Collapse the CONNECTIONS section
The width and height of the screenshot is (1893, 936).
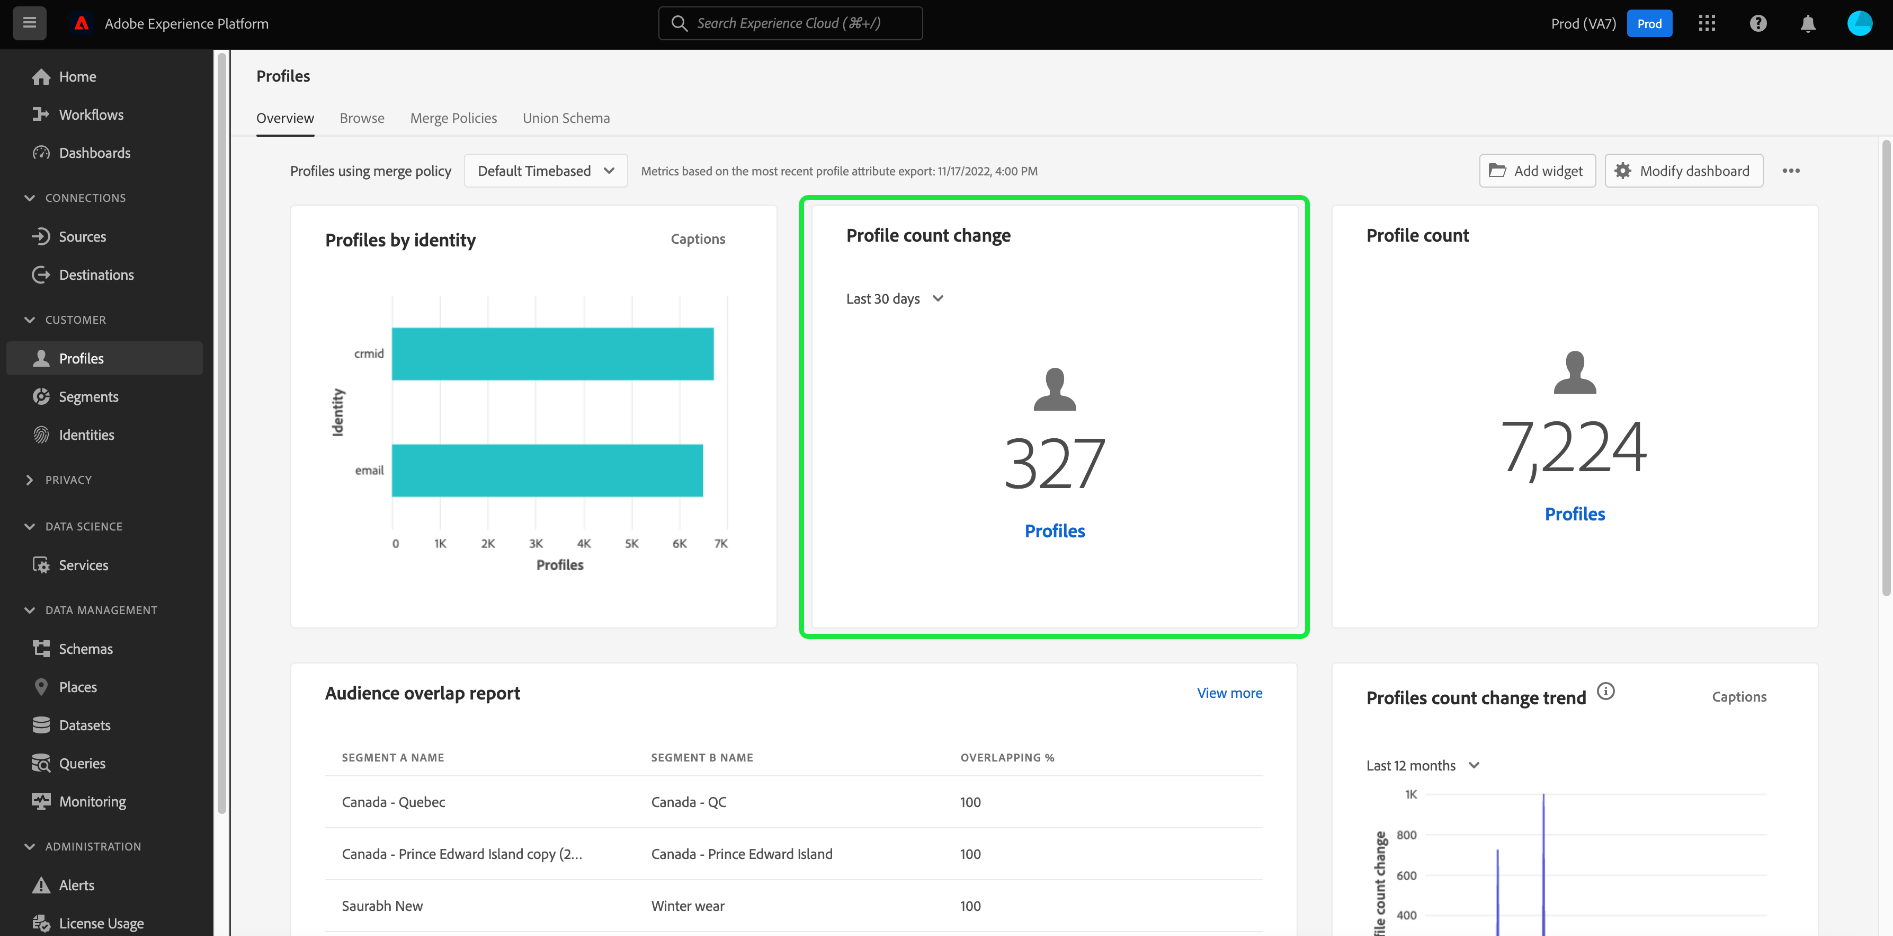[x=30, y=198]
